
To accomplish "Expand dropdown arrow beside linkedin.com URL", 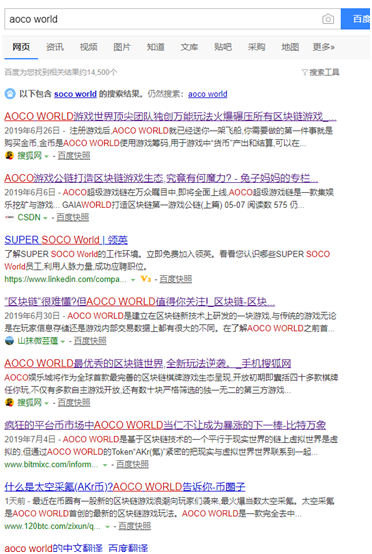I will click(133, 280).
